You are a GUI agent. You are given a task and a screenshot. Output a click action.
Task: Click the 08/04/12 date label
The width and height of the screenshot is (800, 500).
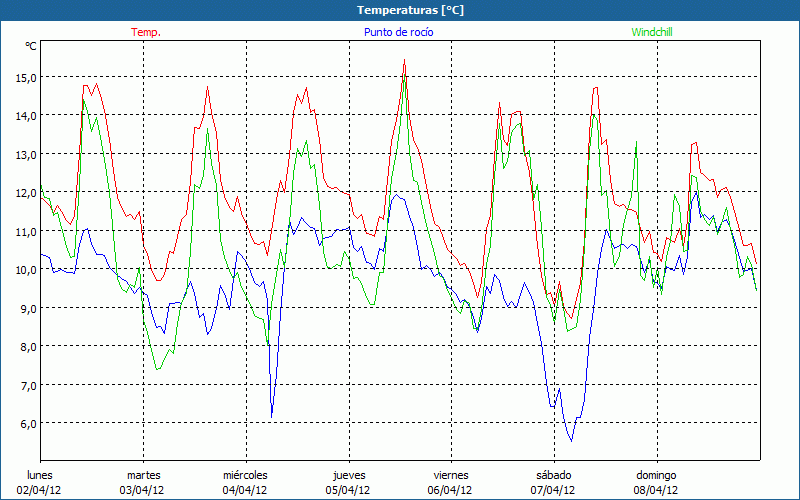(x=656, y=490)
